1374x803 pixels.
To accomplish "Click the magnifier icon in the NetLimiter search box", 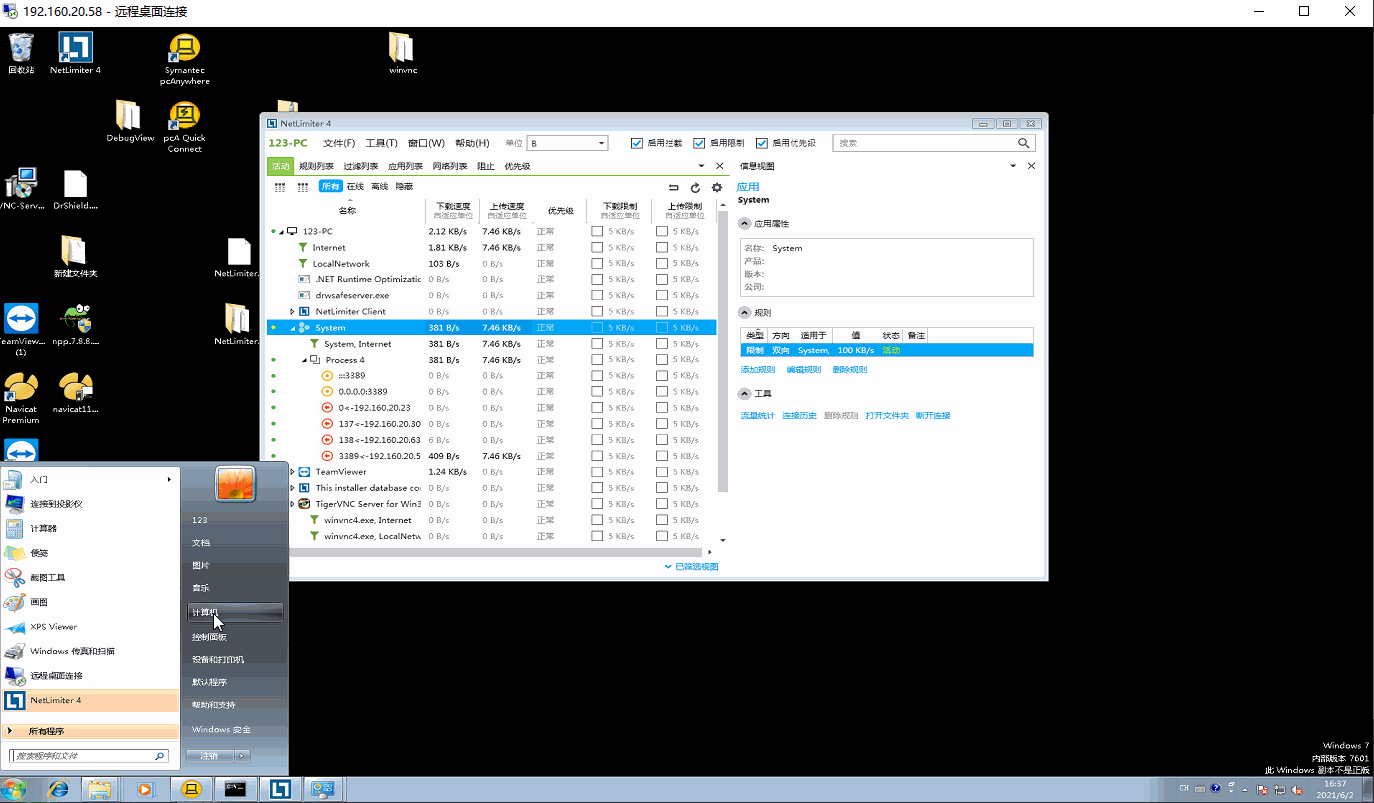I will (1024, 143).
